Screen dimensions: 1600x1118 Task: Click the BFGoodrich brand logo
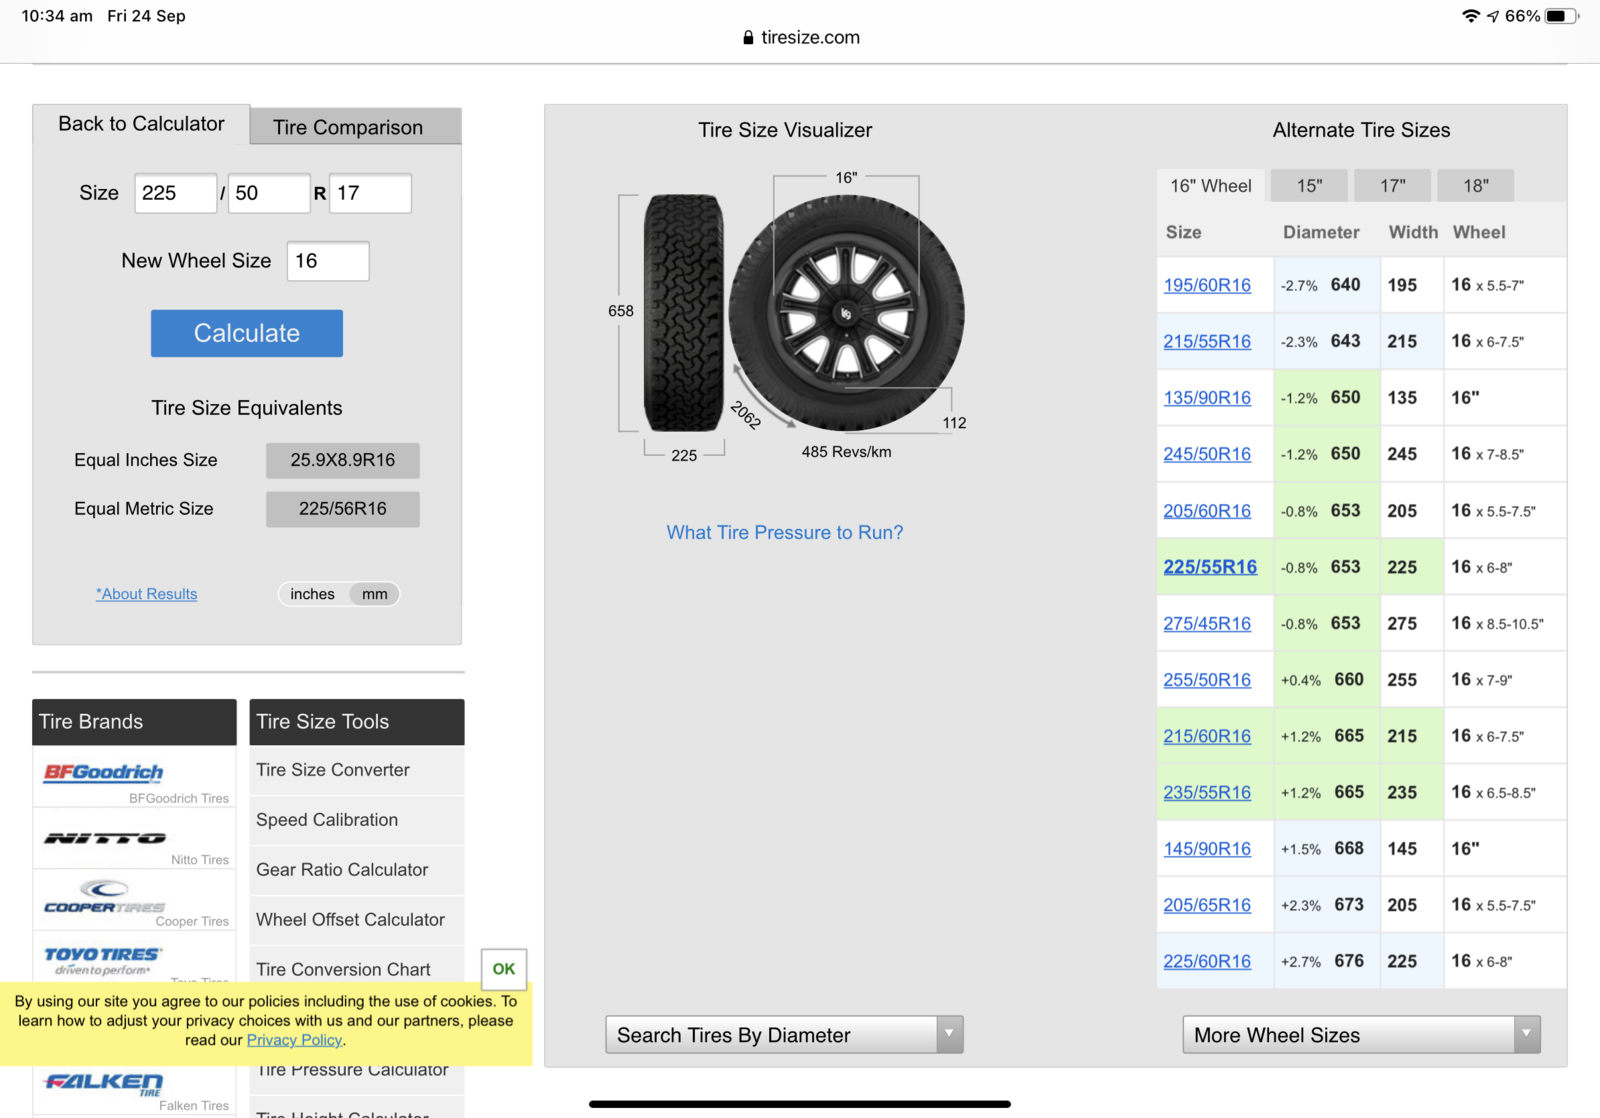[x=104, y=772]
